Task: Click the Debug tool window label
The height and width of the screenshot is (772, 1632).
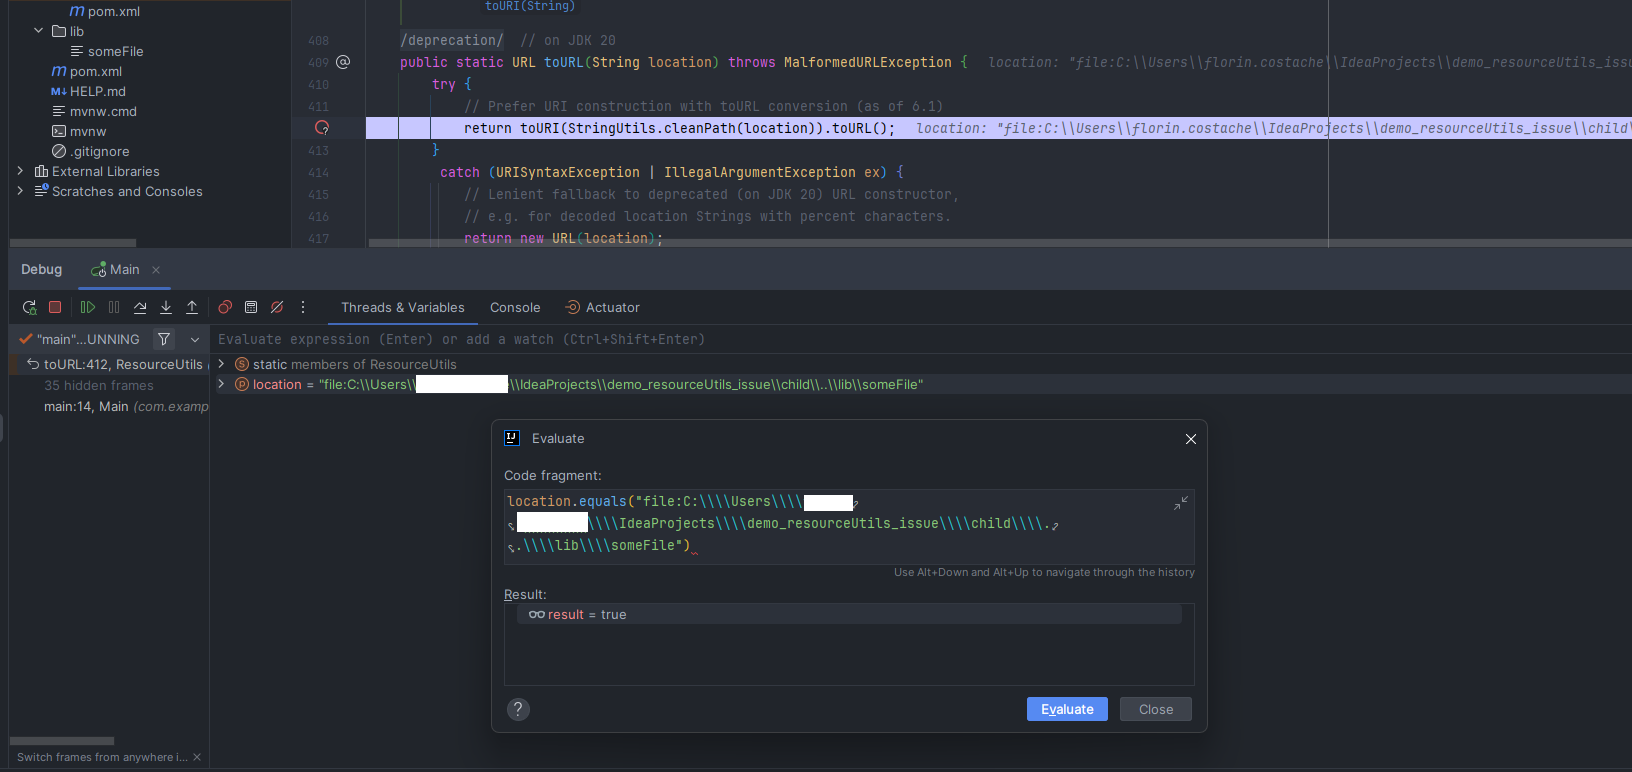Action: (x=41, y=269)
